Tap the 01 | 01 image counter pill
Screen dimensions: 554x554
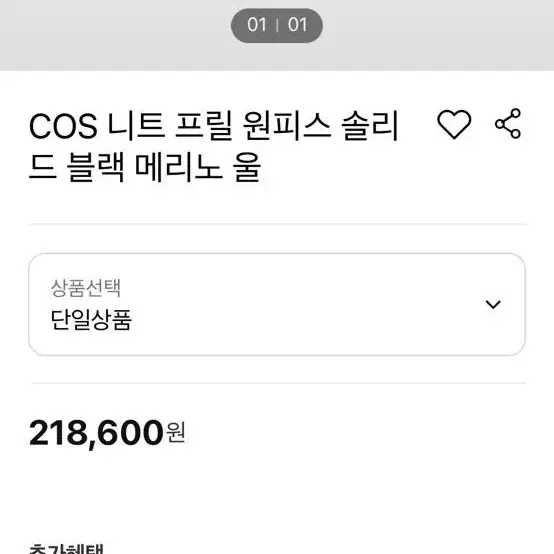click(x=277, y=25)
